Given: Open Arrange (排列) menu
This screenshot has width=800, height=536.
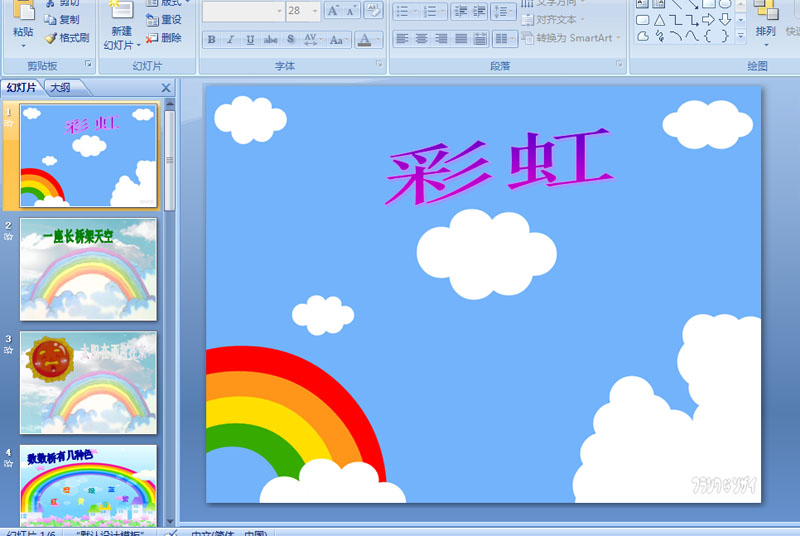Looking at the screenshot, I should [765, 24].
